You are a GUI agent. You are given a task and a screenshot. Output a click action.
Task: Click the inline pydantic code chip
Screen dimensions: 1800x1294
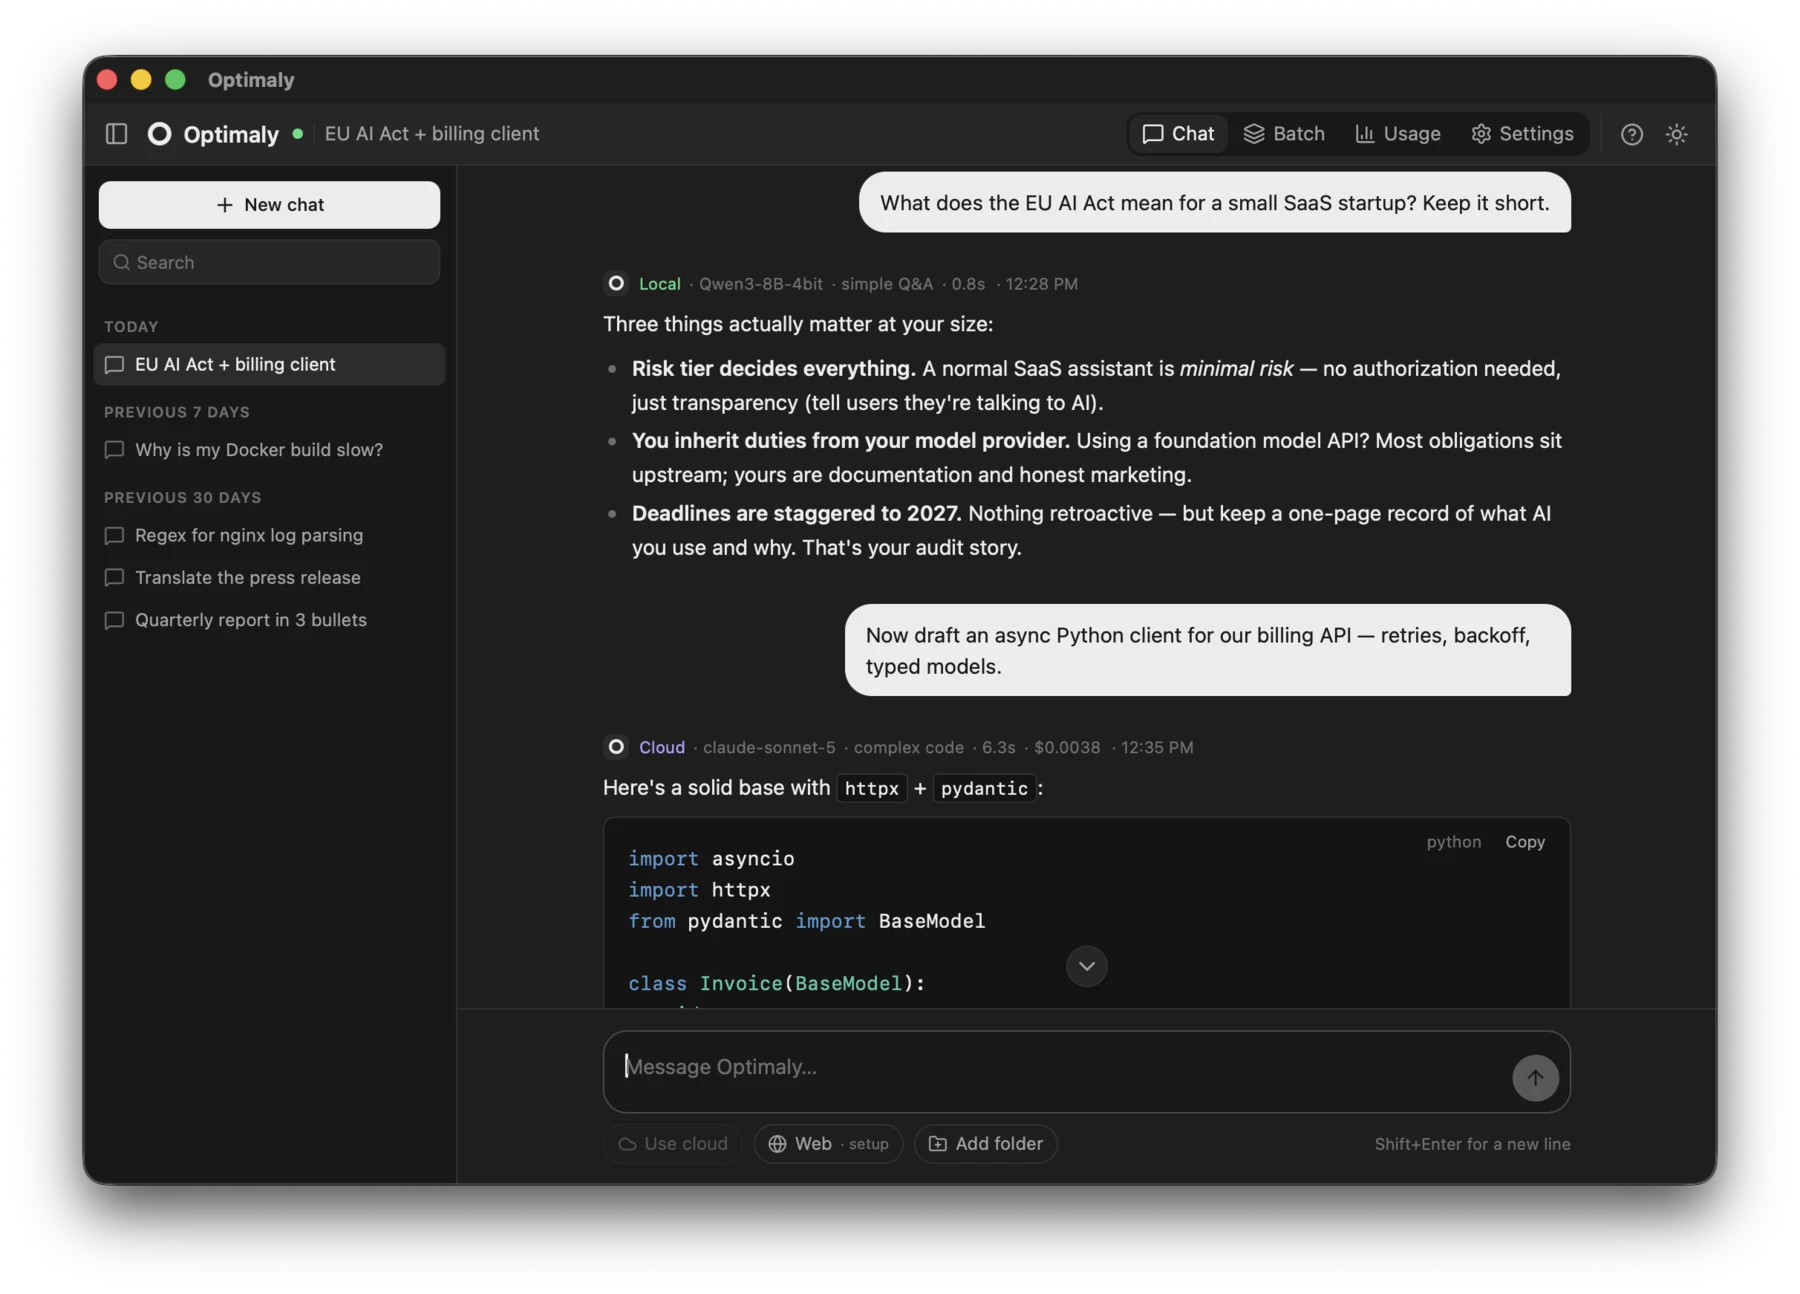[984, 788]
